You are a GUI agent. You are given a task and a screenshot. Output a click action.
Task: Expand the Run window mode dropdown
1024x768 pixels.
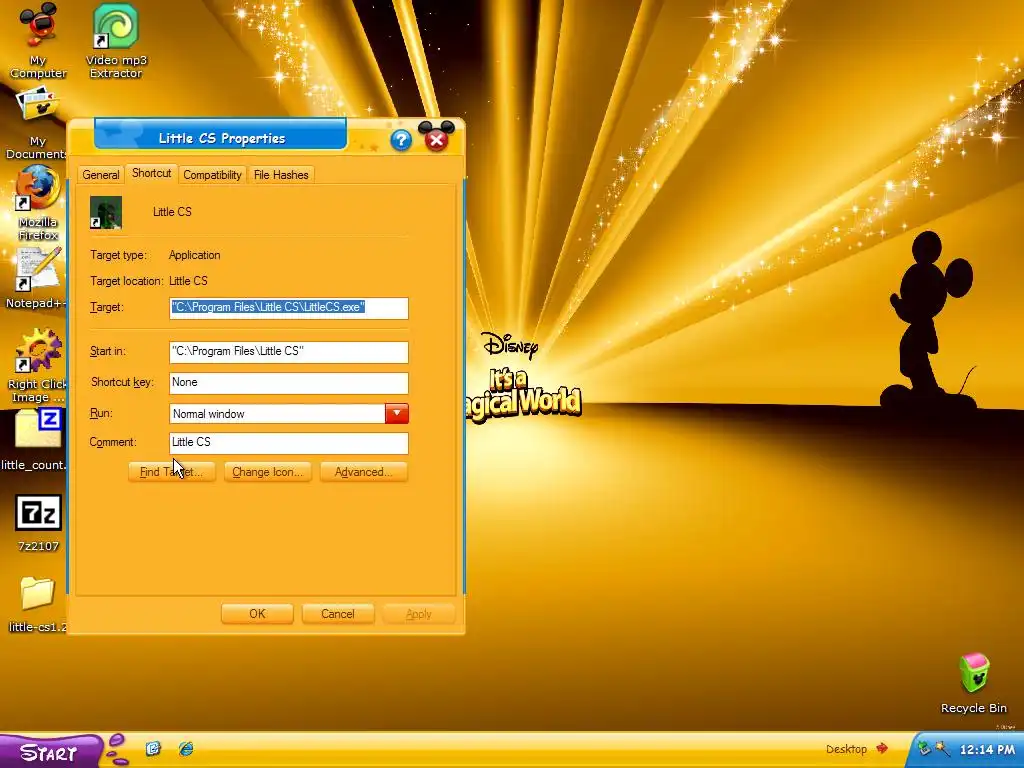[396, 413]
